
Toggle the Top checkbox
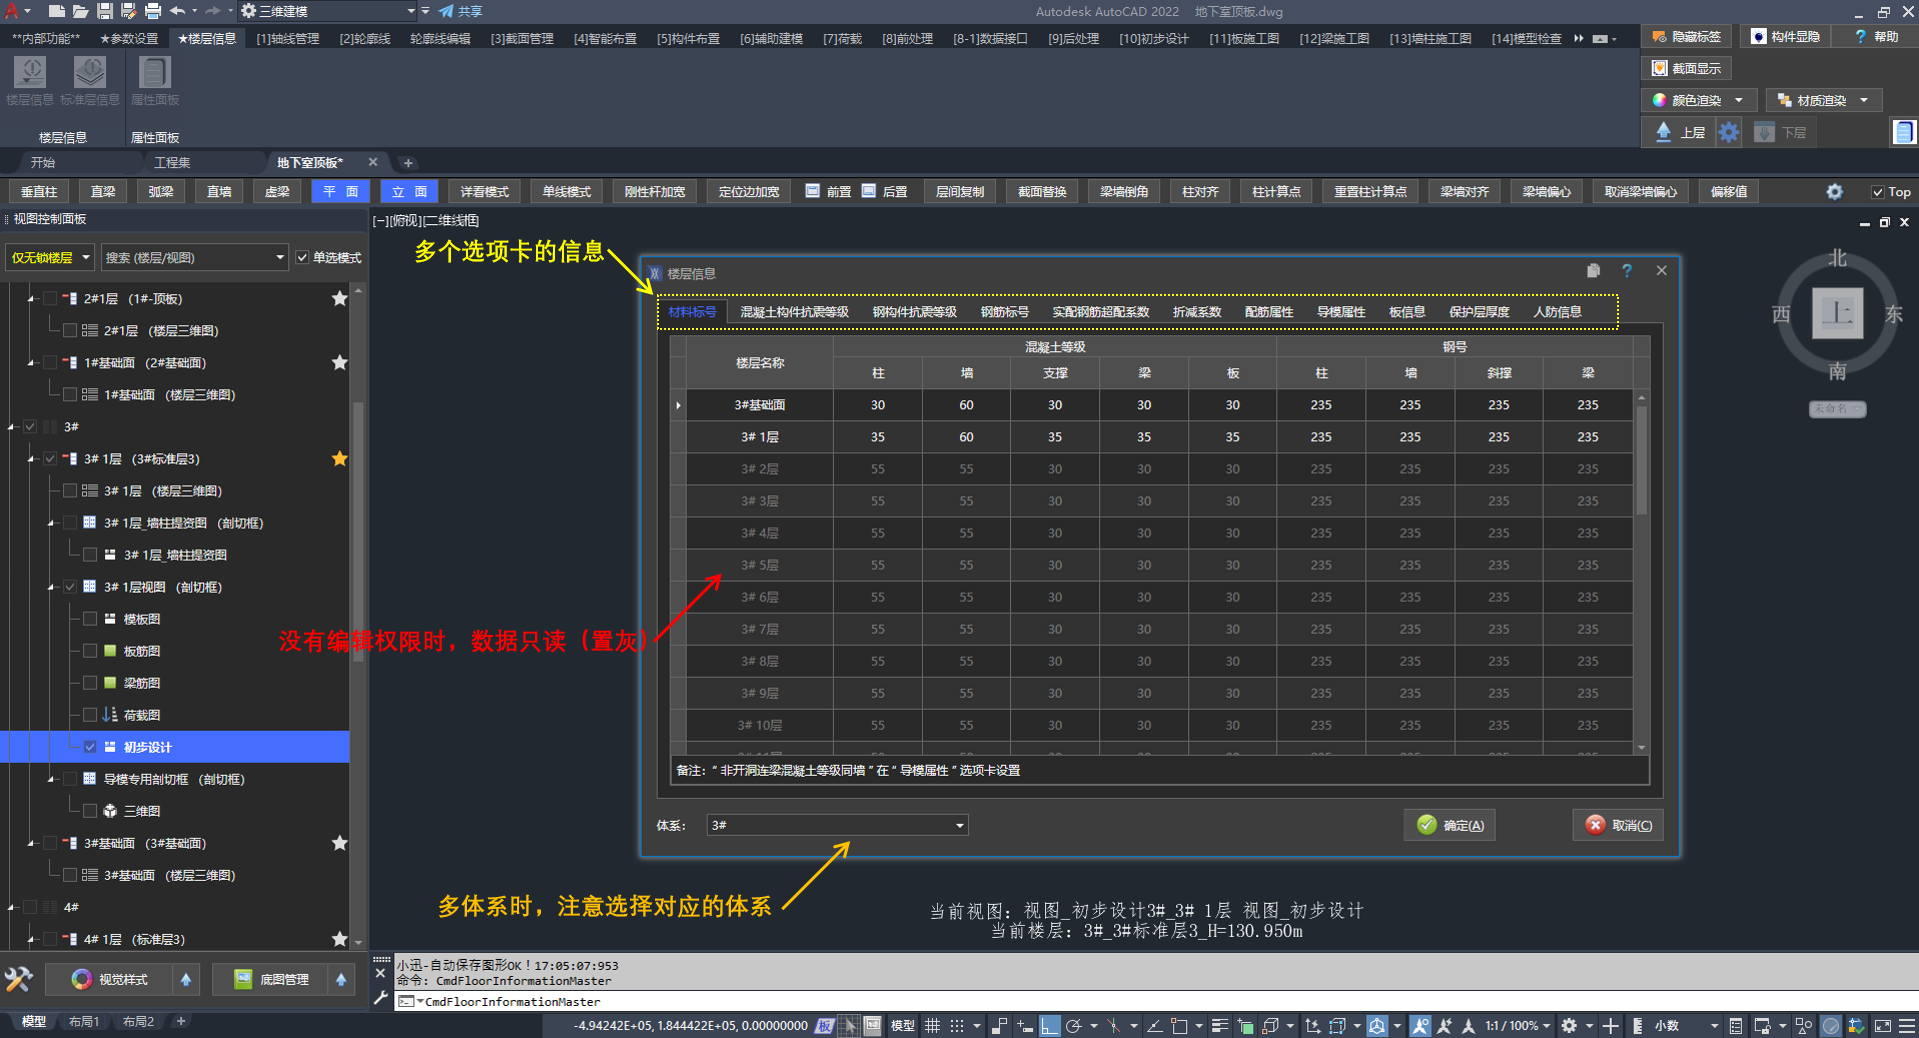pyautogui.click(x=1877, y=192)
